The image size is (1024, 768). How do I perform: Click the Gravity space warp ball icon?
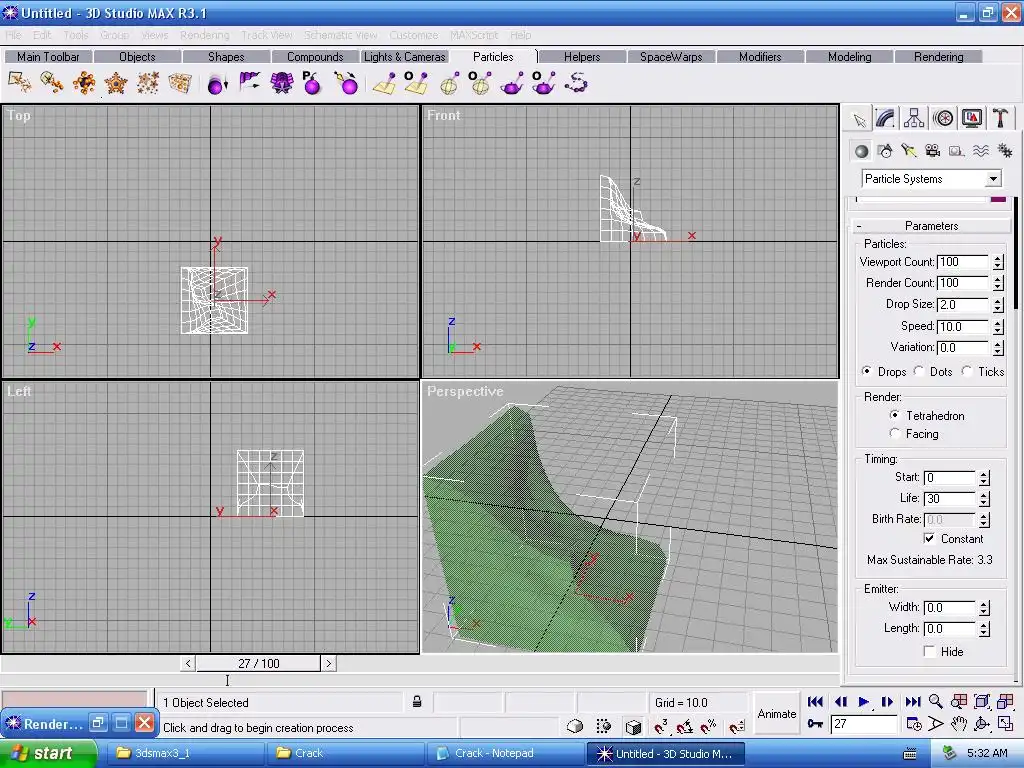coord(217,83)
